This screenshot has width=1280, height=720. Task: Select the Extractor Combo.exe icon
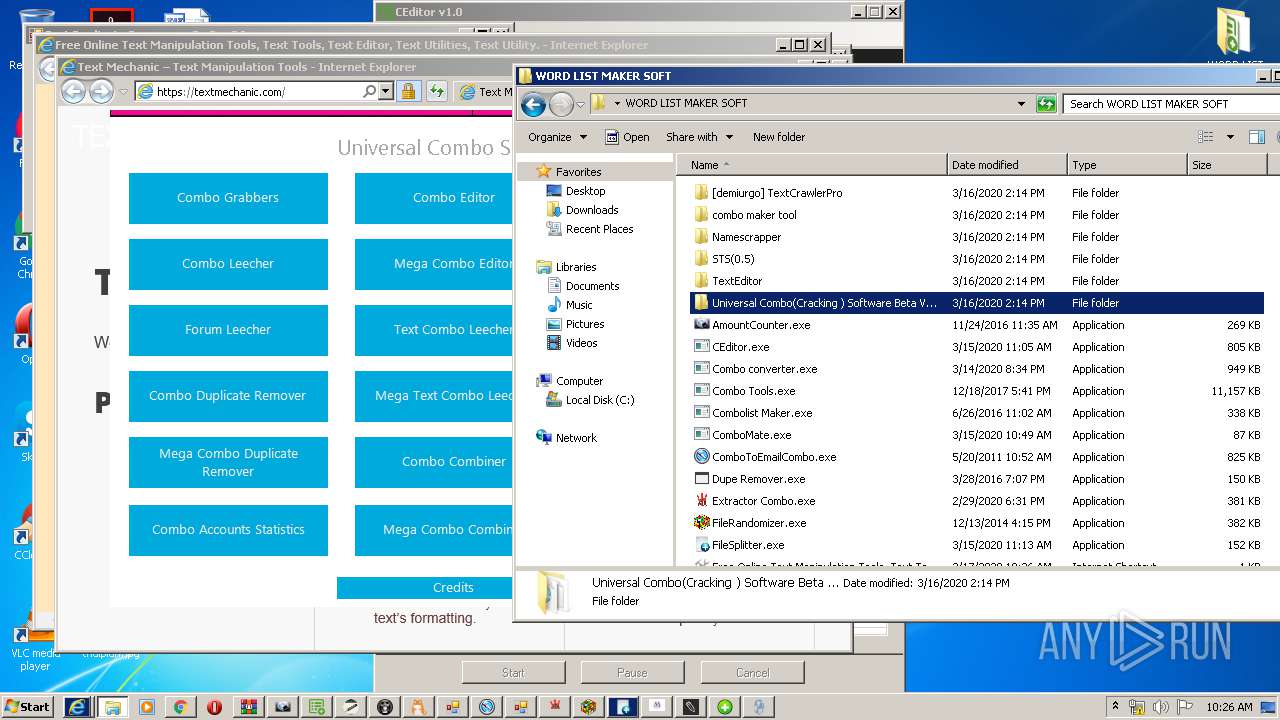[701, 501]
